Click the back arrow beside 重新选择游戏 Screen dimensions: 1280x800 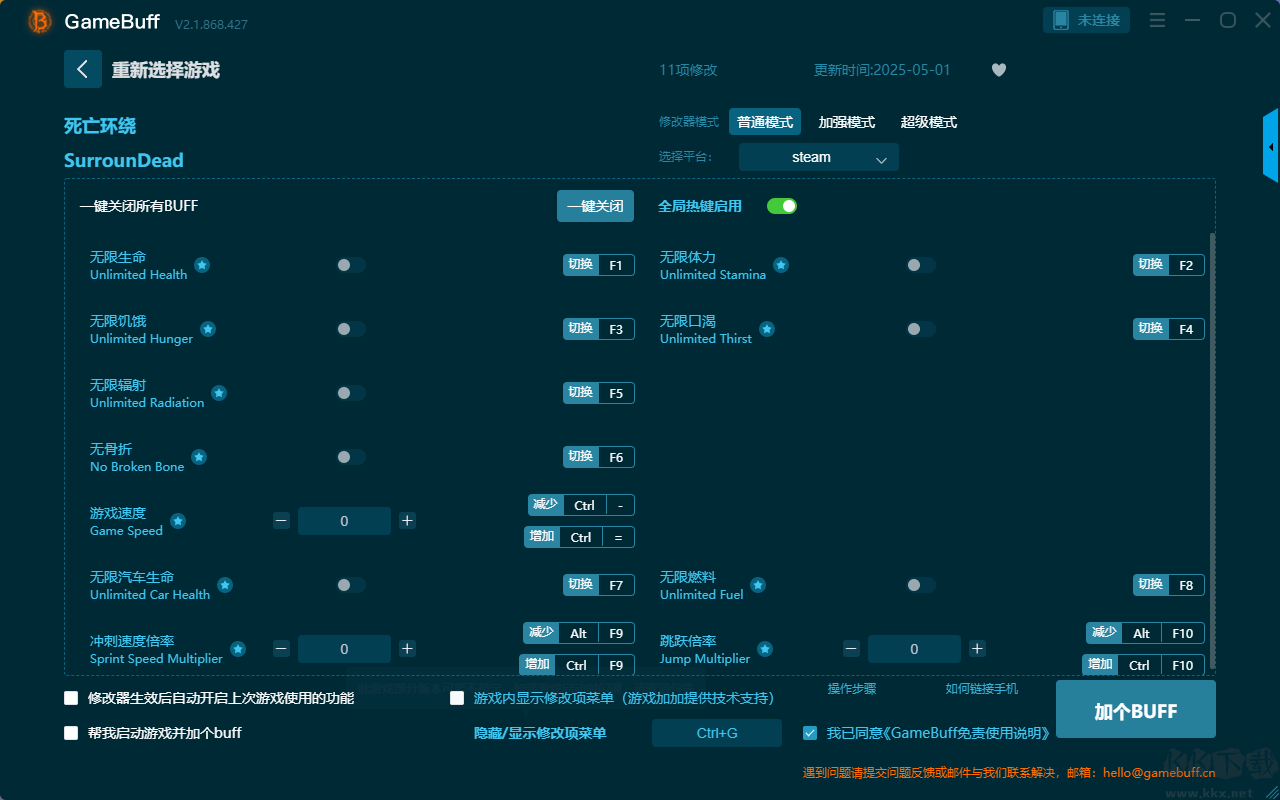pos(83,69)
